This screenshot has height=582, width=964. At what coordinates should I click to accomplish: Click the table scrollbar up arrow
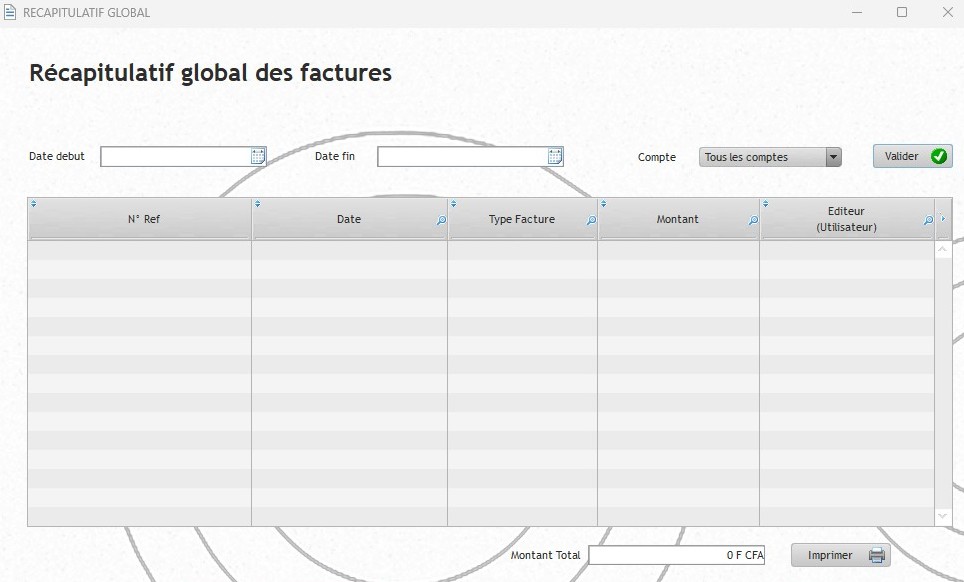pos(943,251)
